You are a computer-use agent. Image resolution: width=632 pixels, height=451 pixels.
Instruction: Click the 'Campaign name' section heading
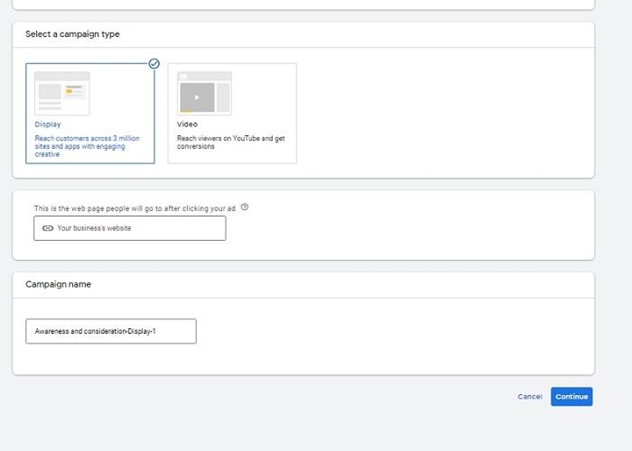pyautogui.click(x=58, y=284)
